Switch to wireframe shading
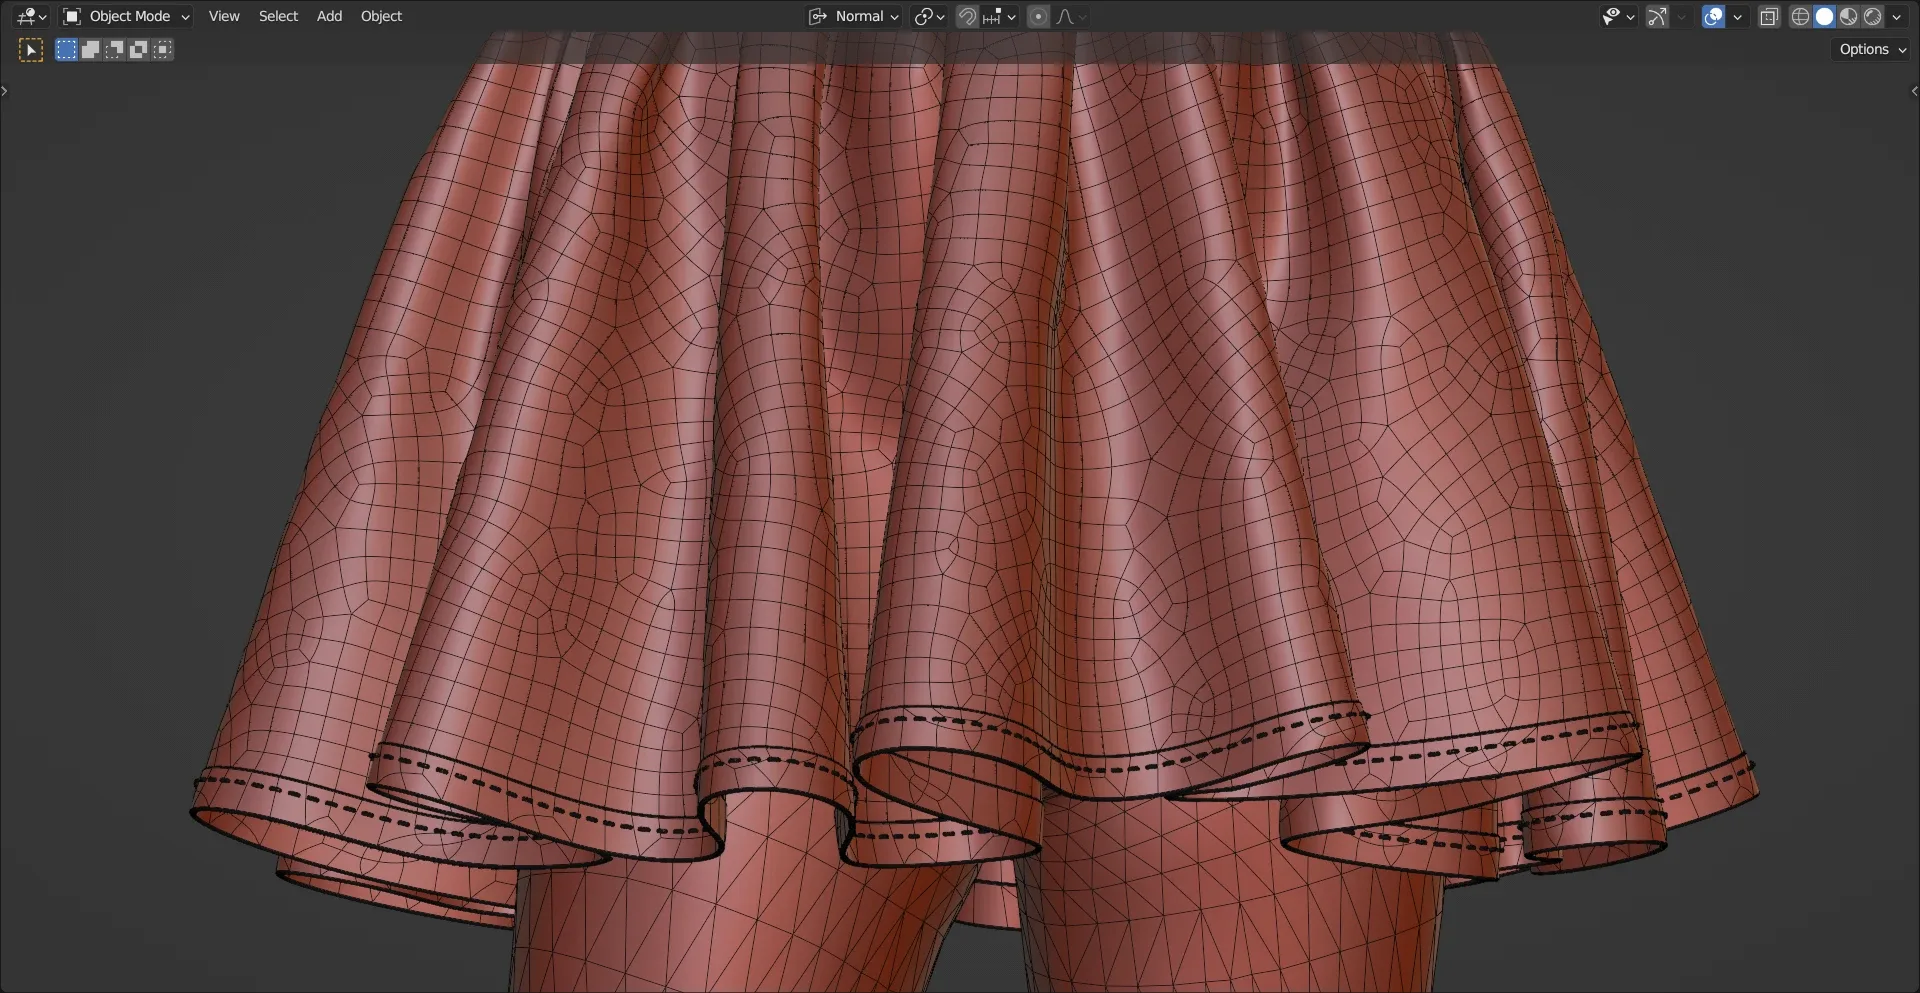 (x=1800, y=16)
